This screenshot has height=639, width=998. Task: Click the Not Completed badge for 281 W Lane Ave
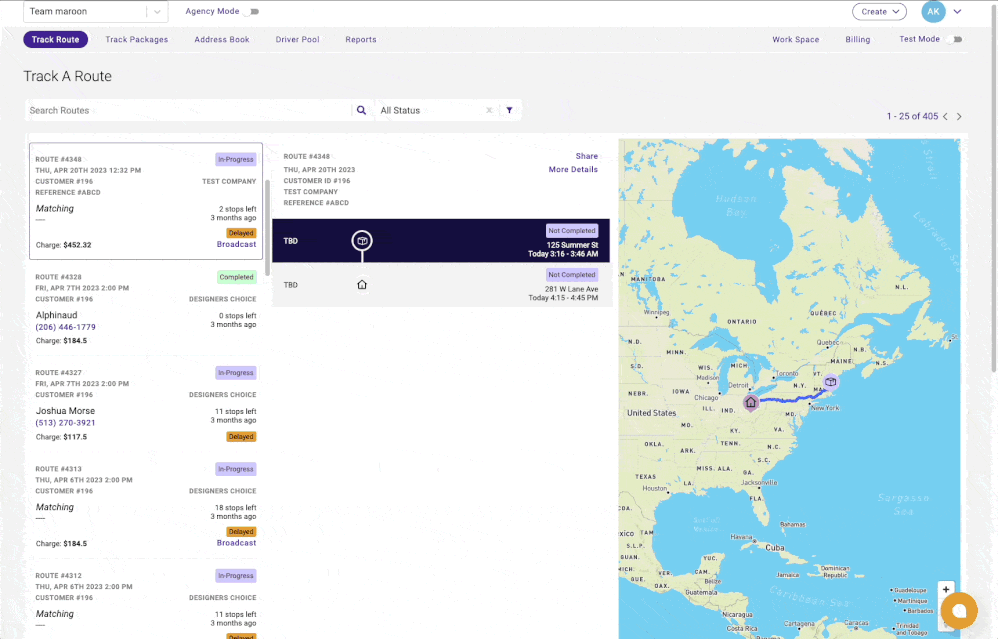(x=572, y=275)
